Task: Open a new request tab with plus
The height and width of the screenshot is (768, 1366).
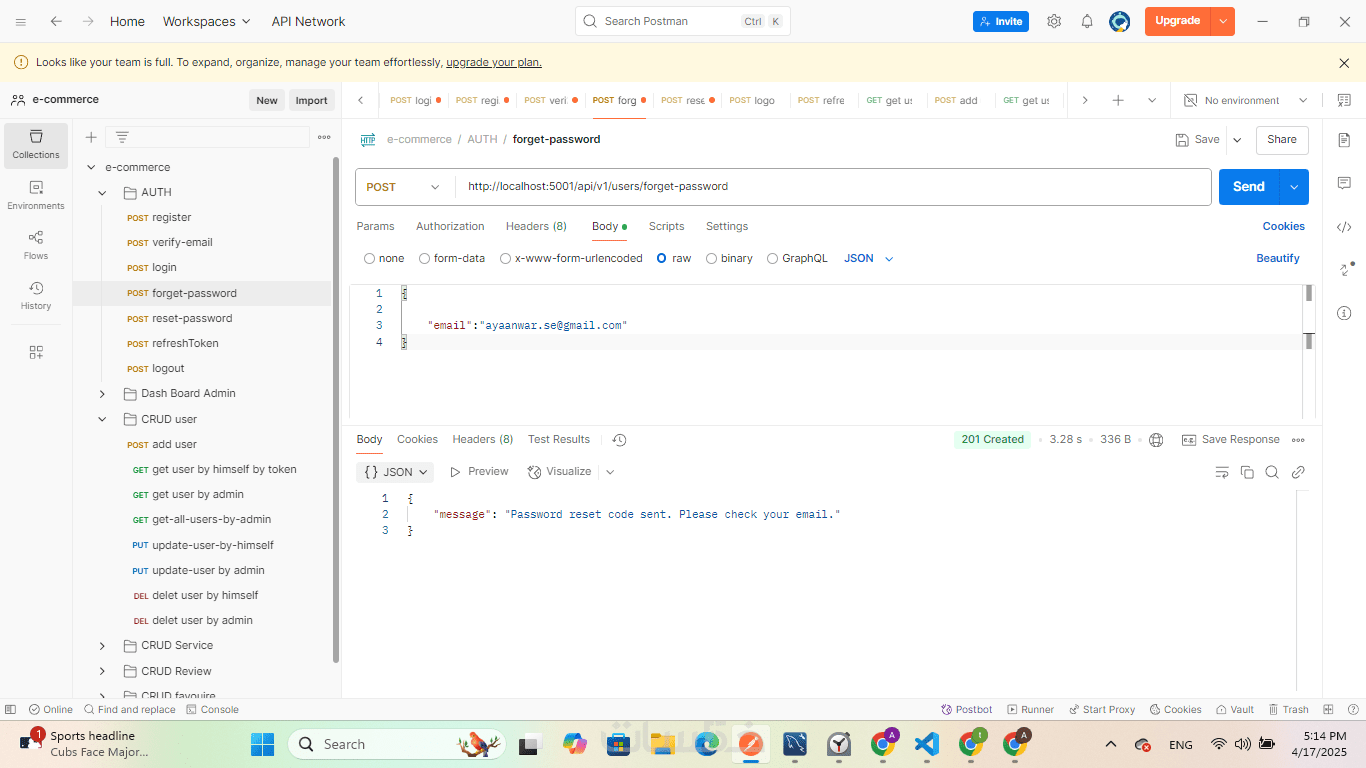Action: pyautogui.click(x=1118, y=100)
